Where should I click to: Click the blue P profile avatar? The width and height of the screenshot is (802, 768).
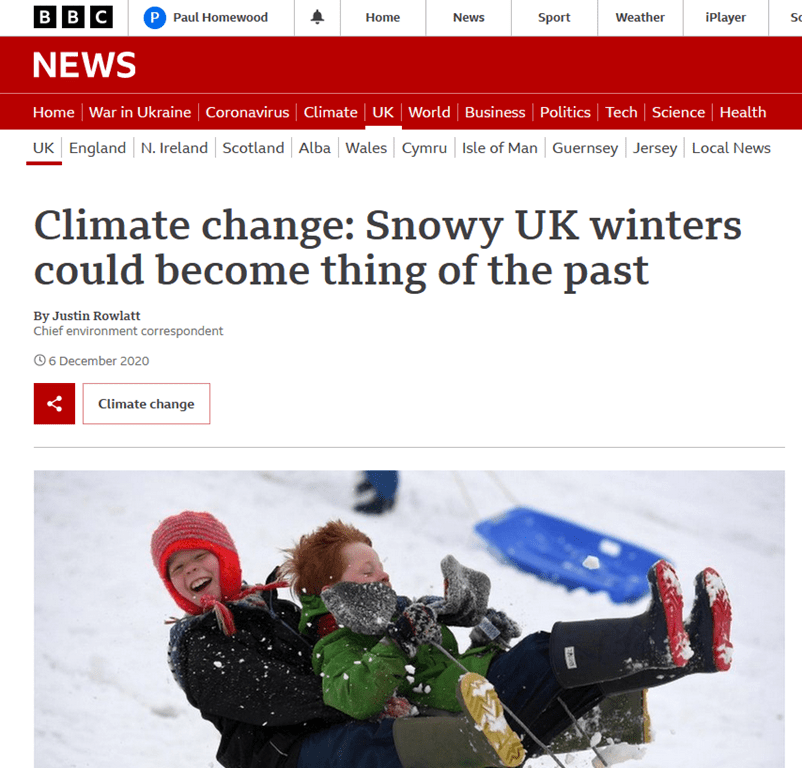click(154, 18)
